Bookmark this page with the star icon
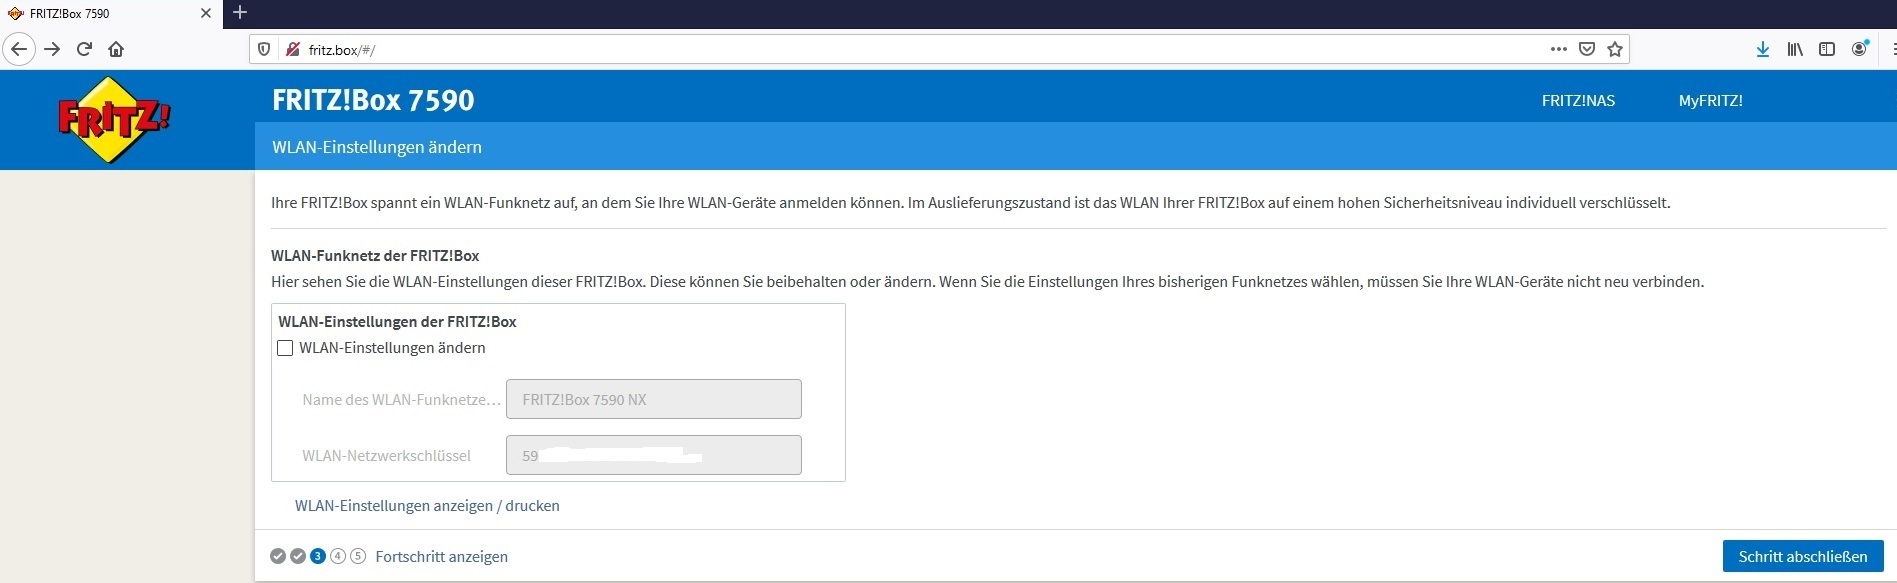Screen dimensions: 1897x583 1614,49
